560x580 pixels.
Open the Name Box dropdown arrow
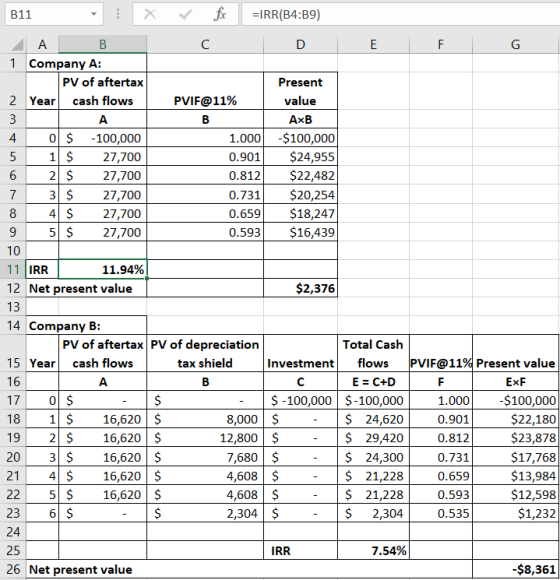point(94,14)
